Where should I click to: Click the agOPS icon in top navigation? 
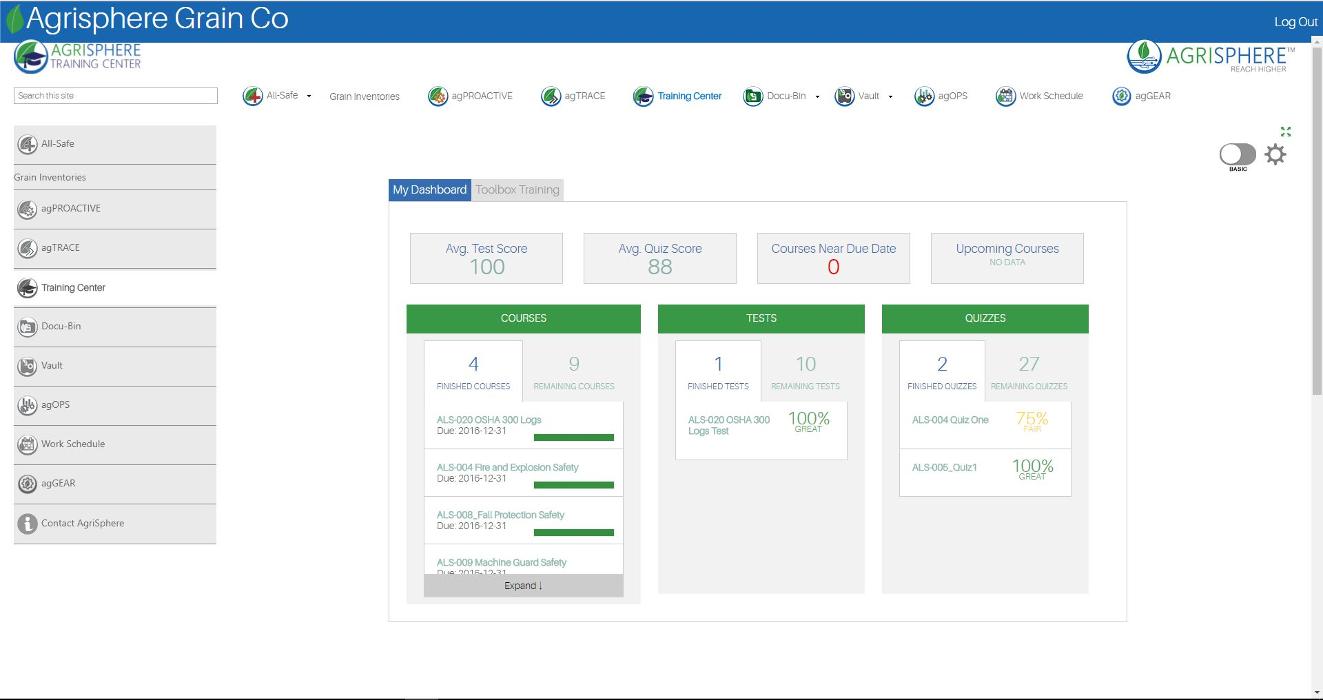[x=924, y=96]
